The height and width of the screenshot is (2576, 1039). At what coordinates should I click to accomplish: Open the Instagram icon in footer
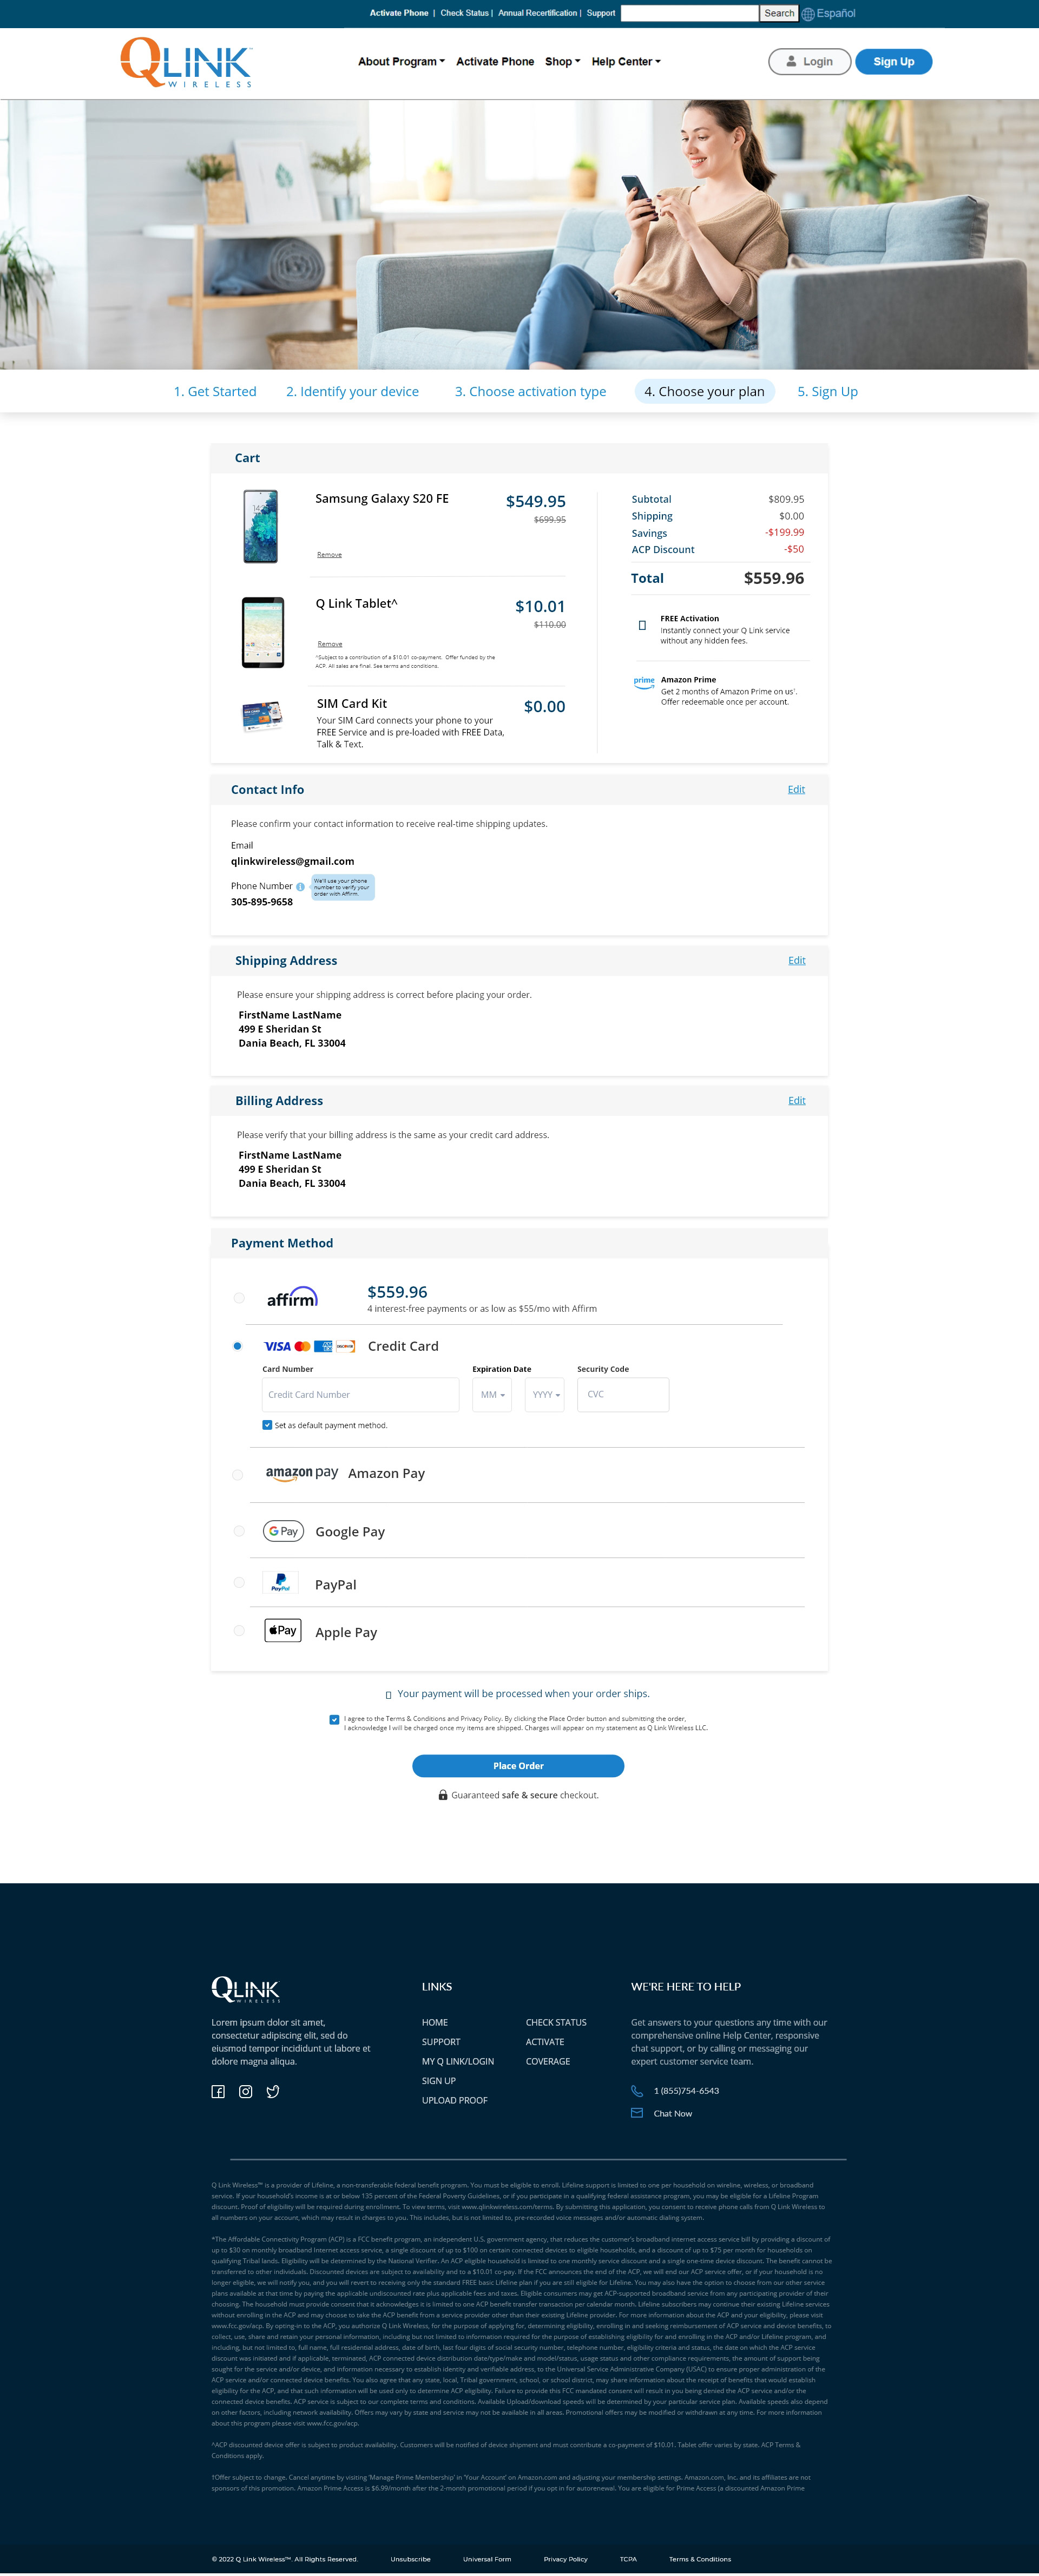point(246,2091)
